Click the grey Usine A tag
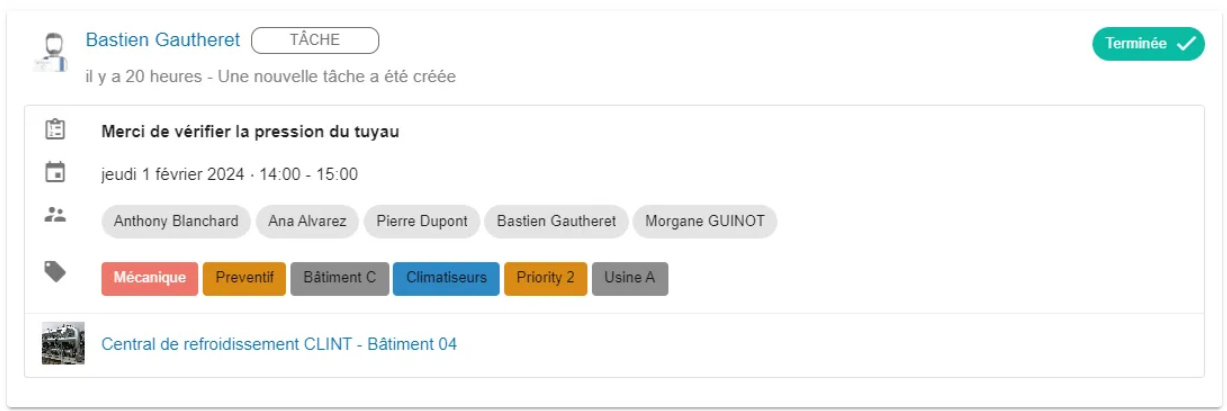 coord(630,278)
